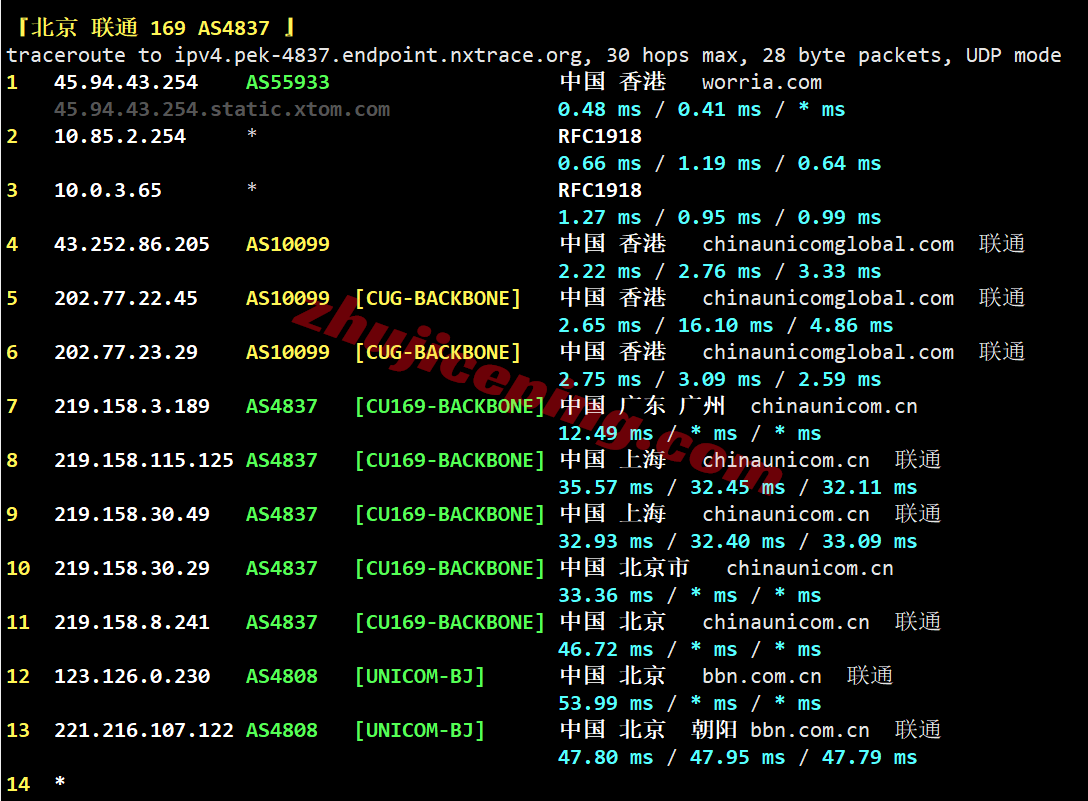Click the RFC1918 label on hop 3

point(600,191)
